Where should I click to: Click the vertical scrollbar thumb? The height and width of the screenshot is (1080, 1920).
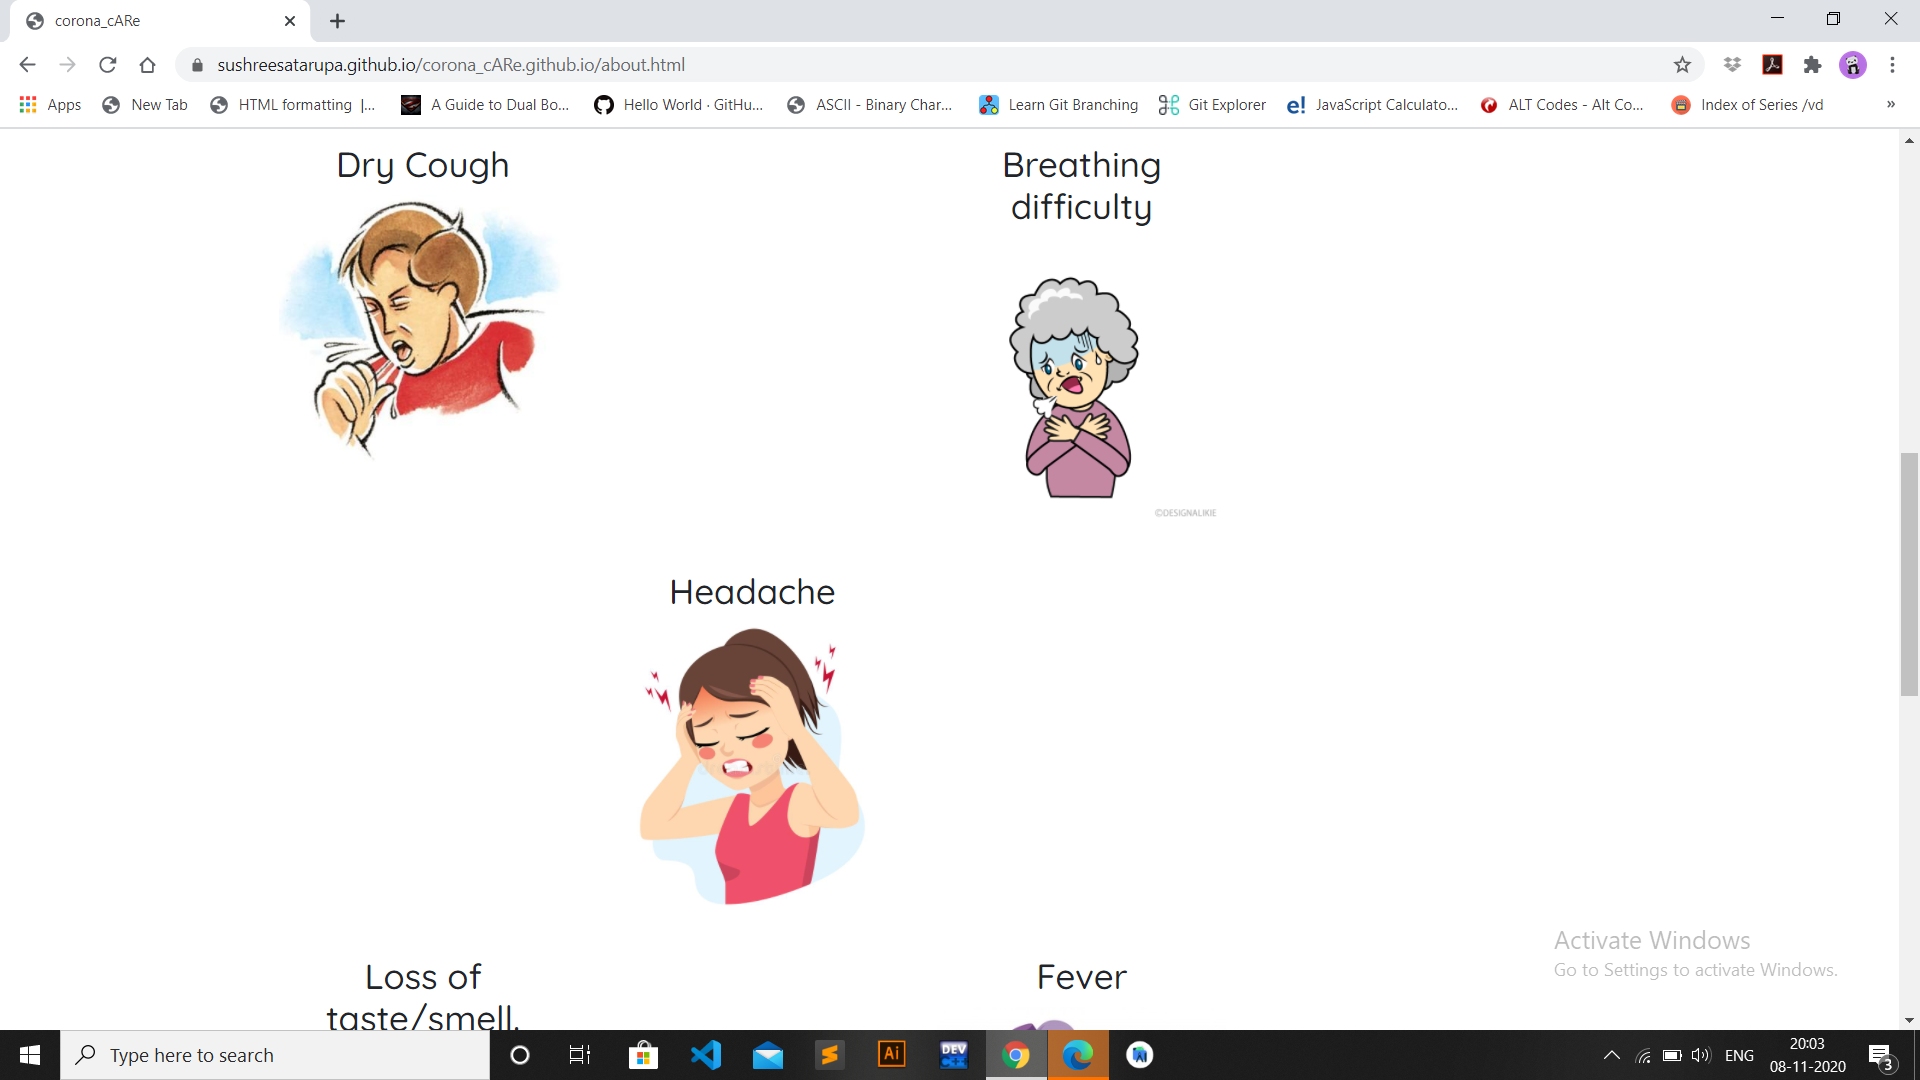(x=1909, y=574)
